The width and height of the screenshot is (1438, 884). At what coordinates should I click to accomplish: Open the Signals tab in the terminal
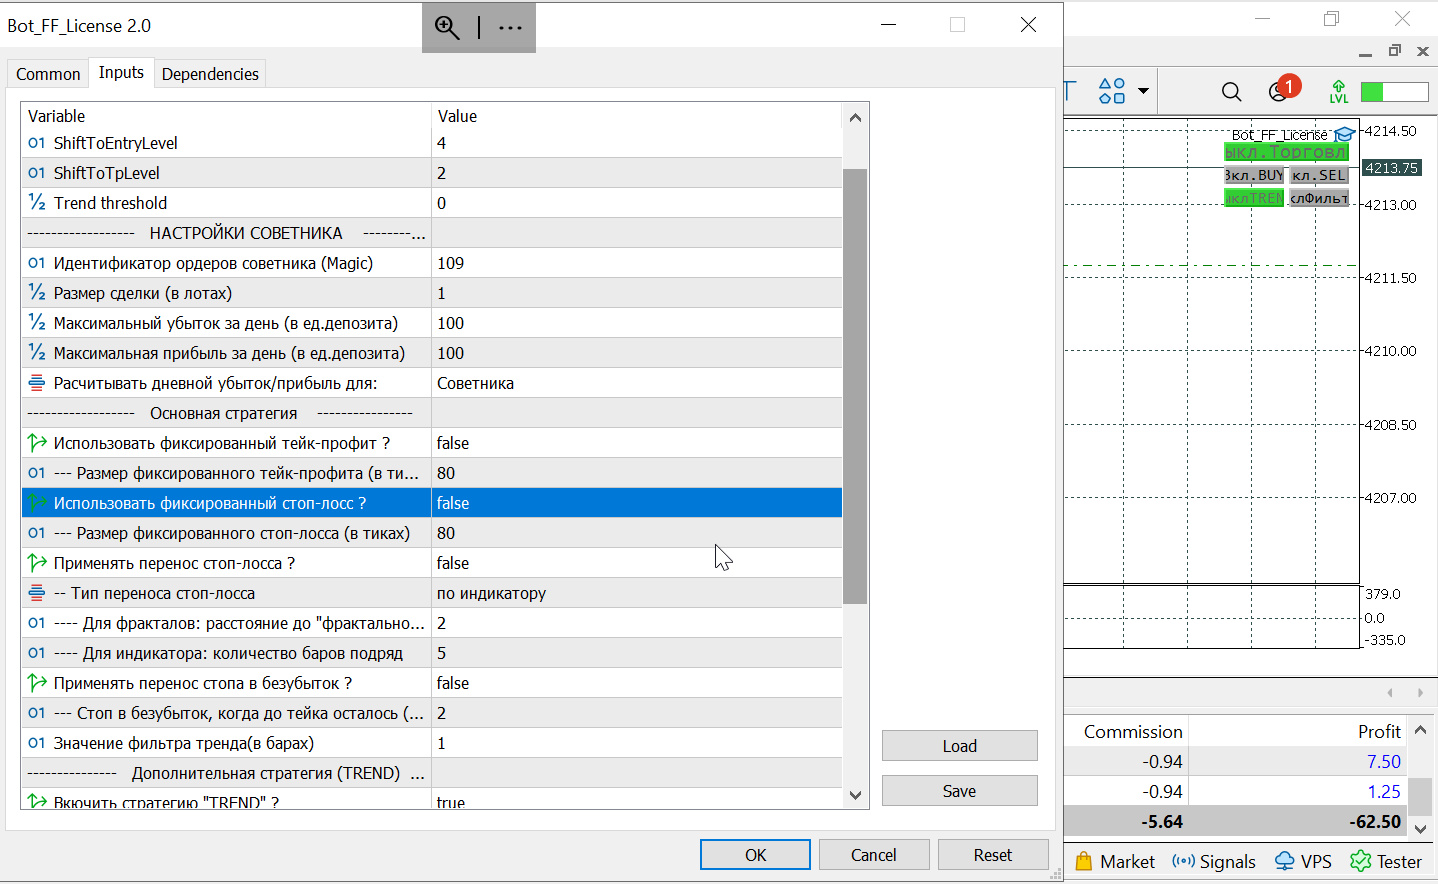pyautogui.click(x=1214, y=861)
